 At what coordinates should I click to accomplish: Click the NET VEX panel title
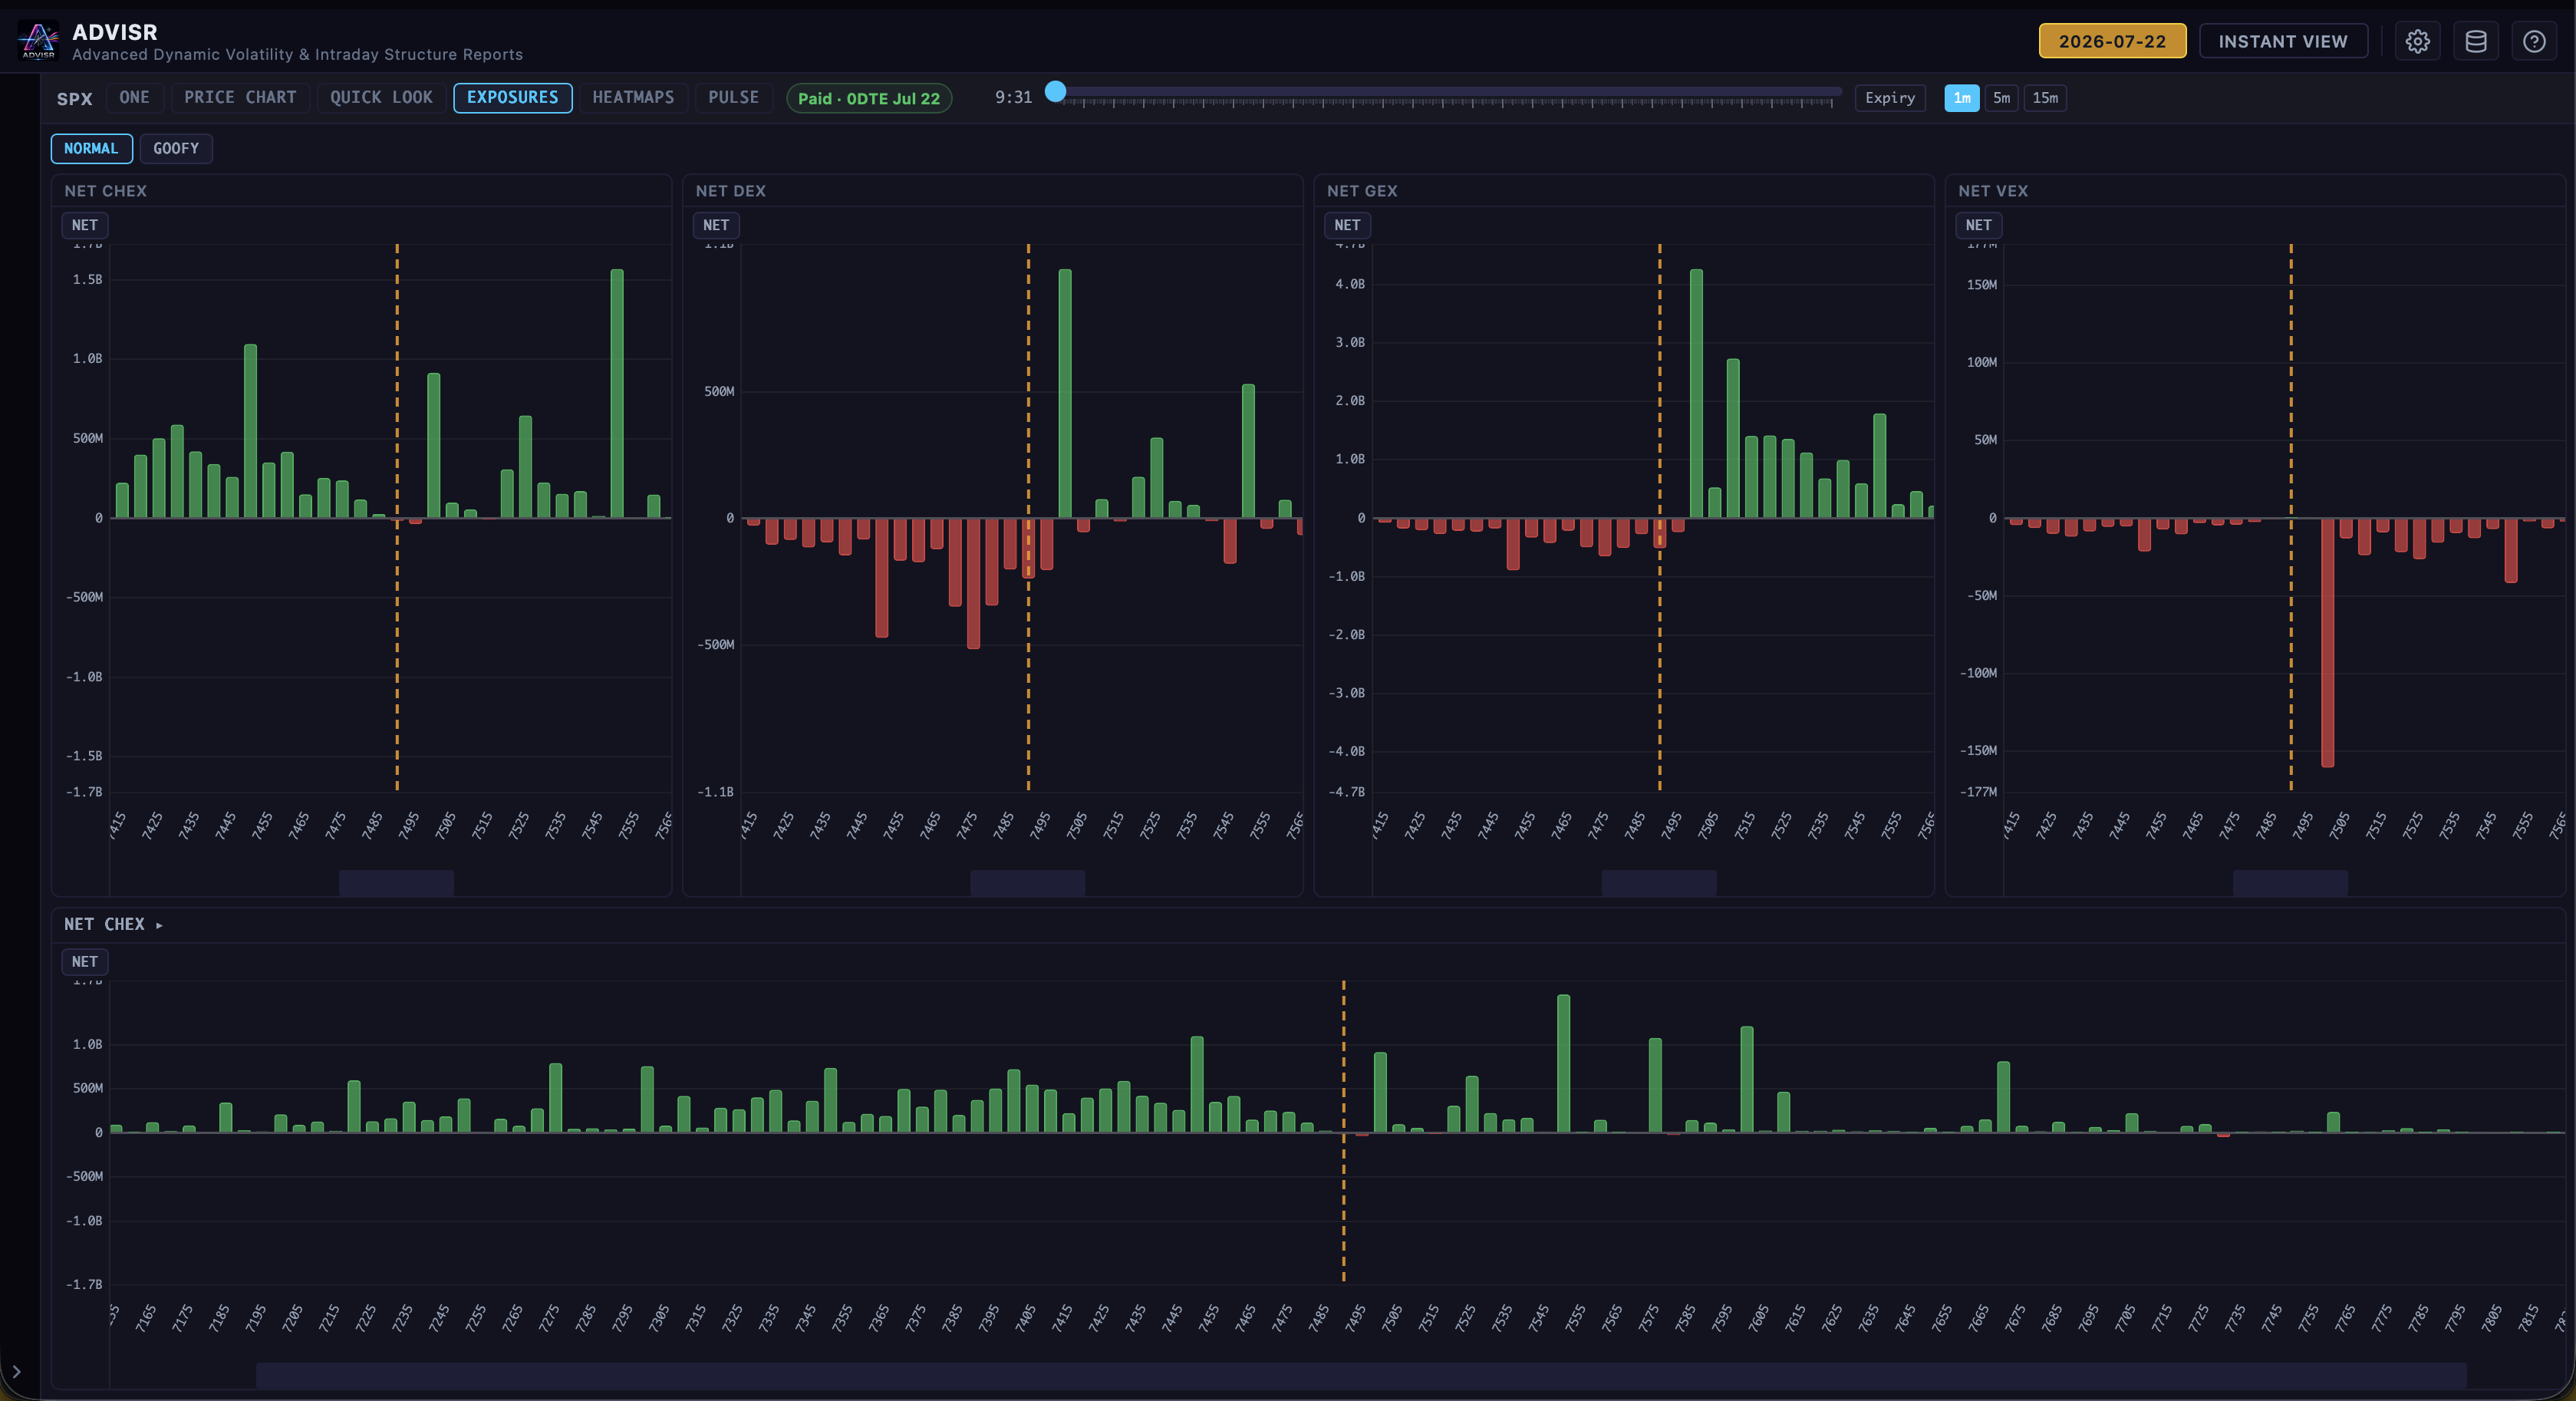tap(1993, 191)
